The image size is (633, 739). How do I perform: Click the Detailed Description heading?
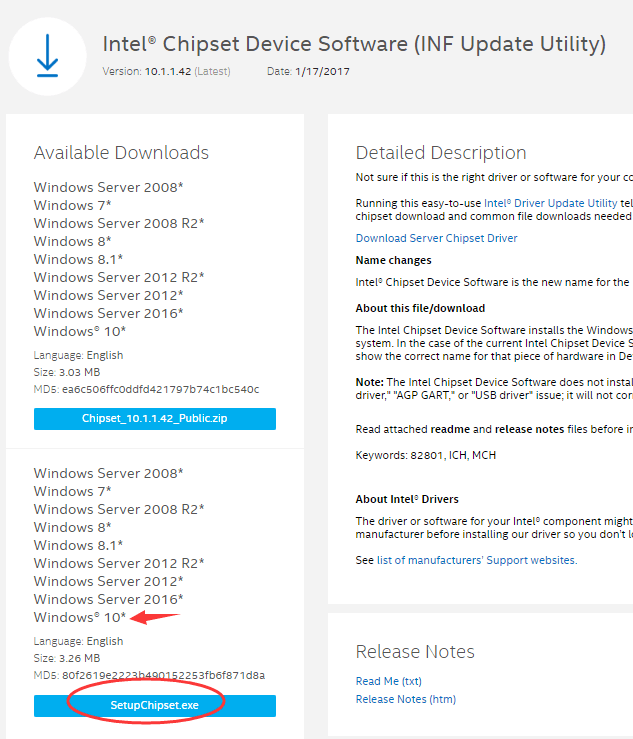pyautogui.click(x=440, y=153)
